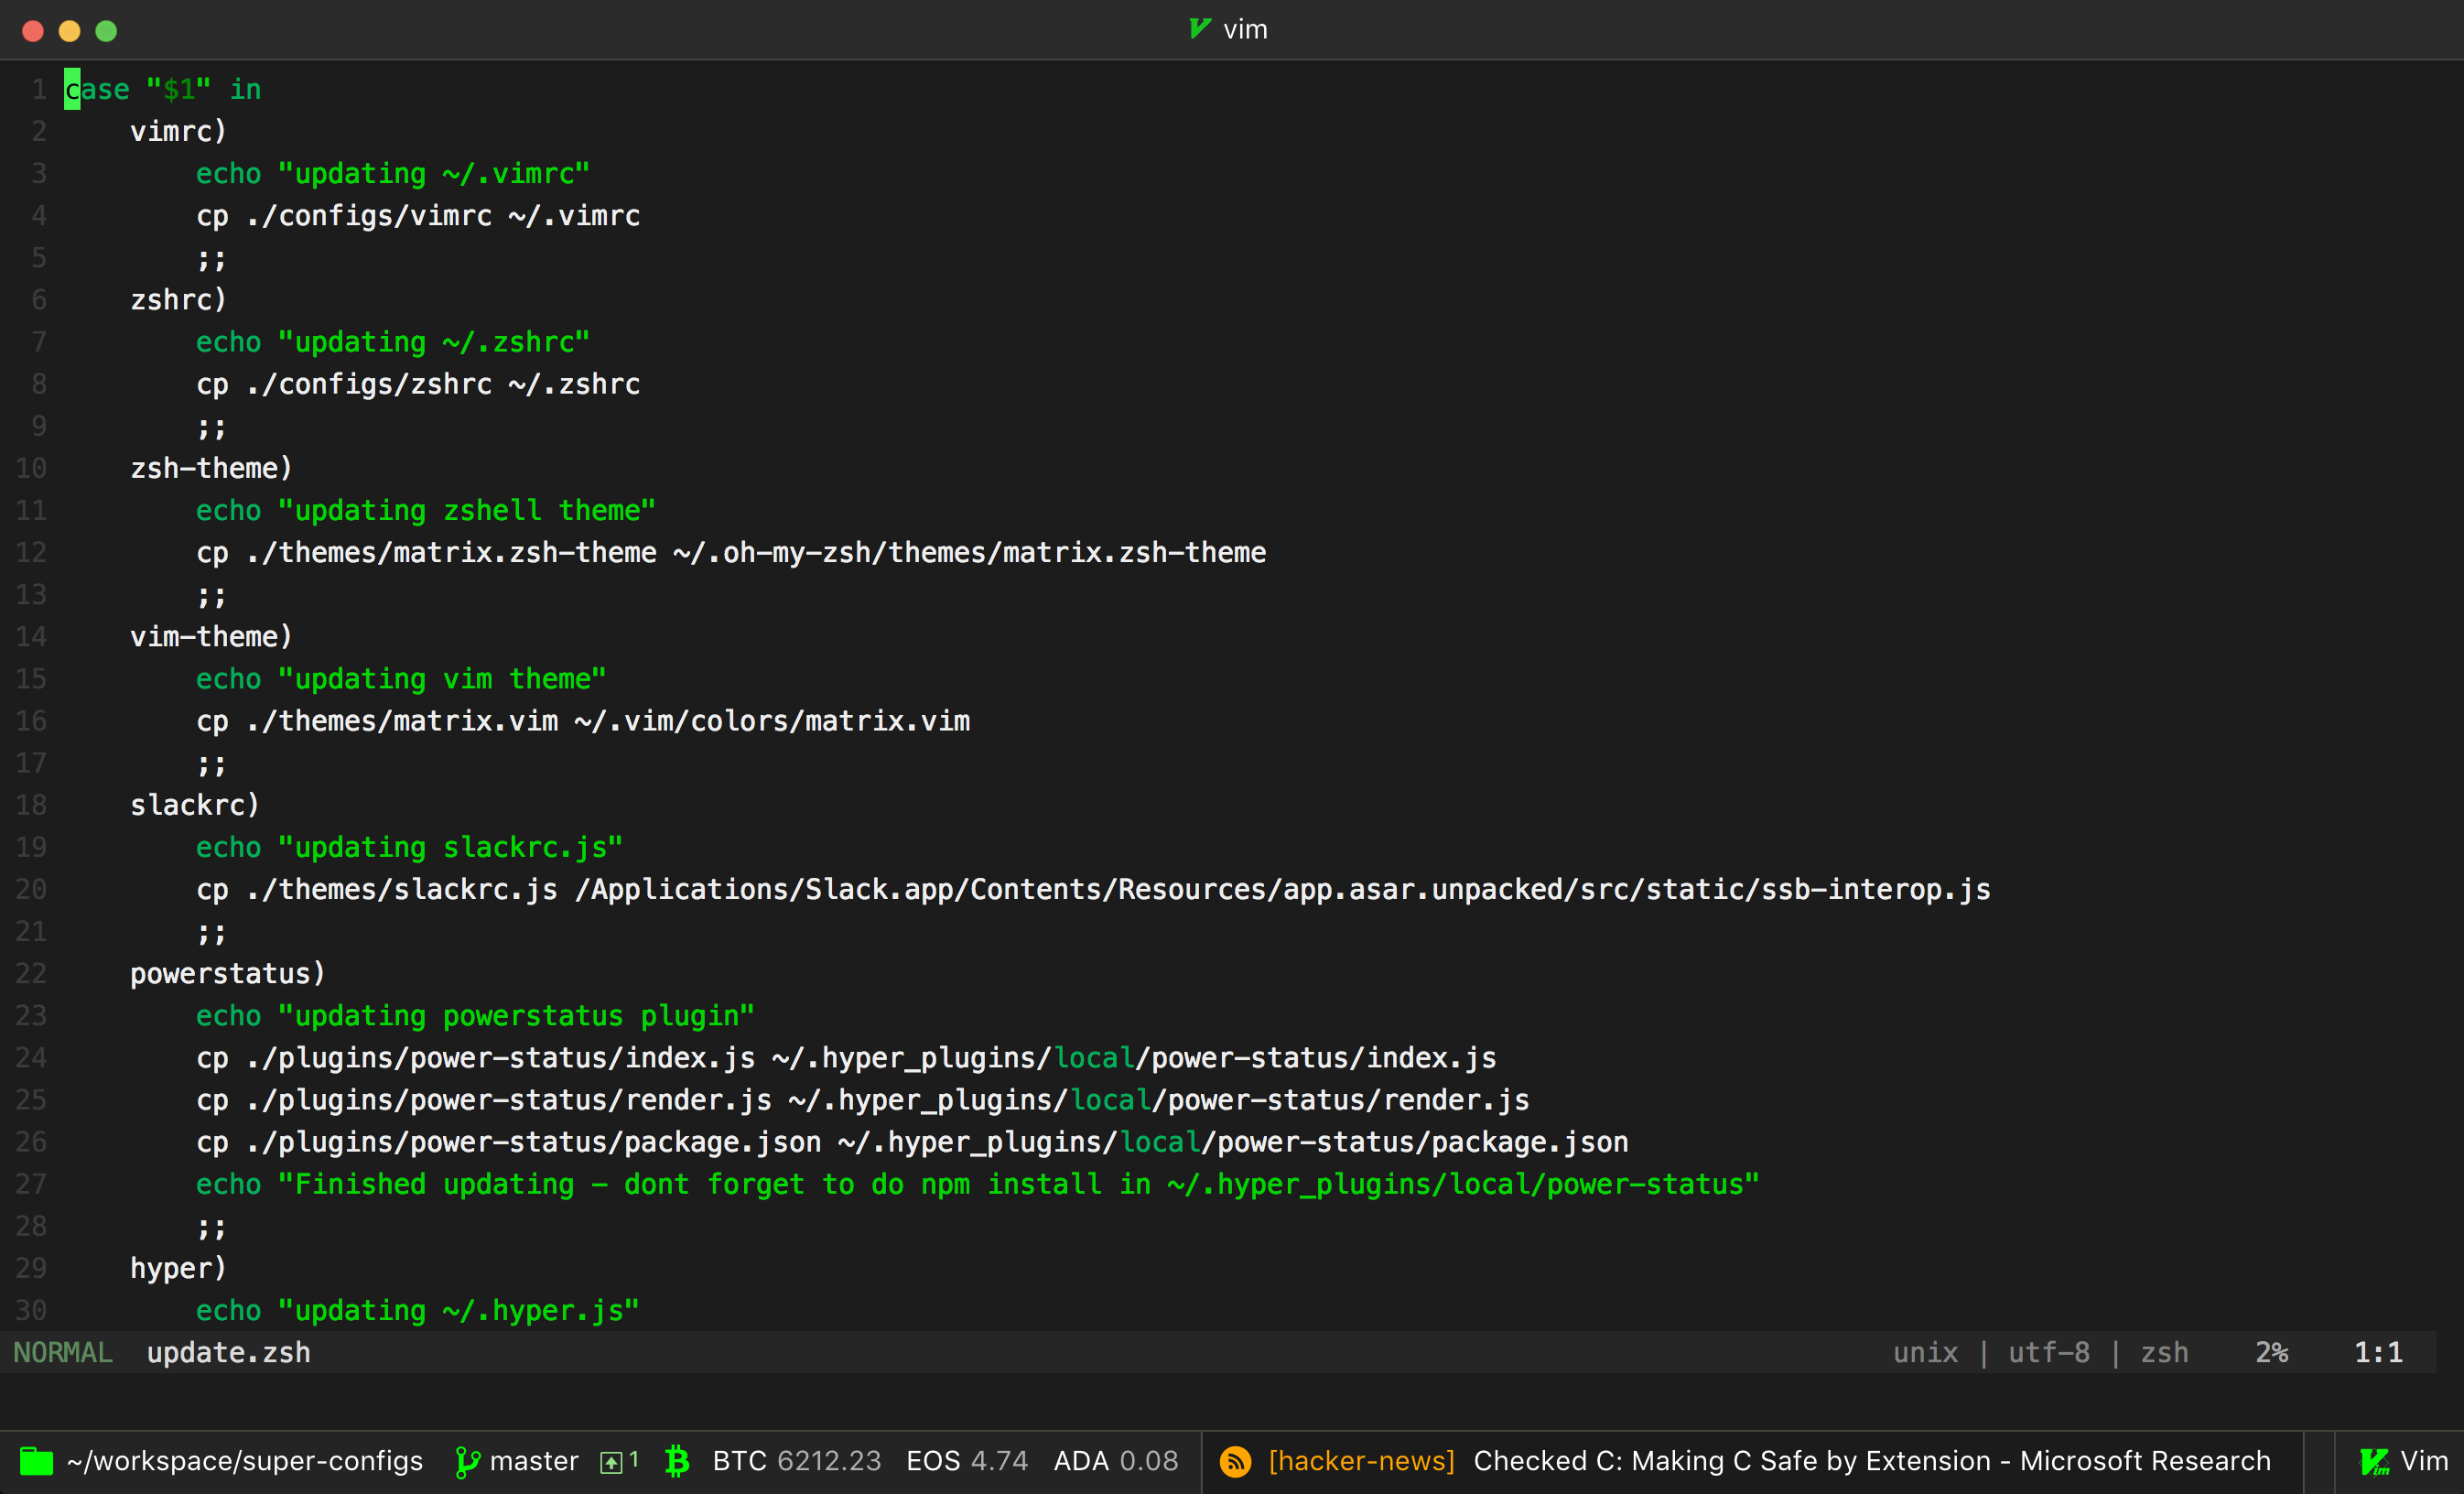Click the ~/workspace/super-configs path label

coord(245,1461)
